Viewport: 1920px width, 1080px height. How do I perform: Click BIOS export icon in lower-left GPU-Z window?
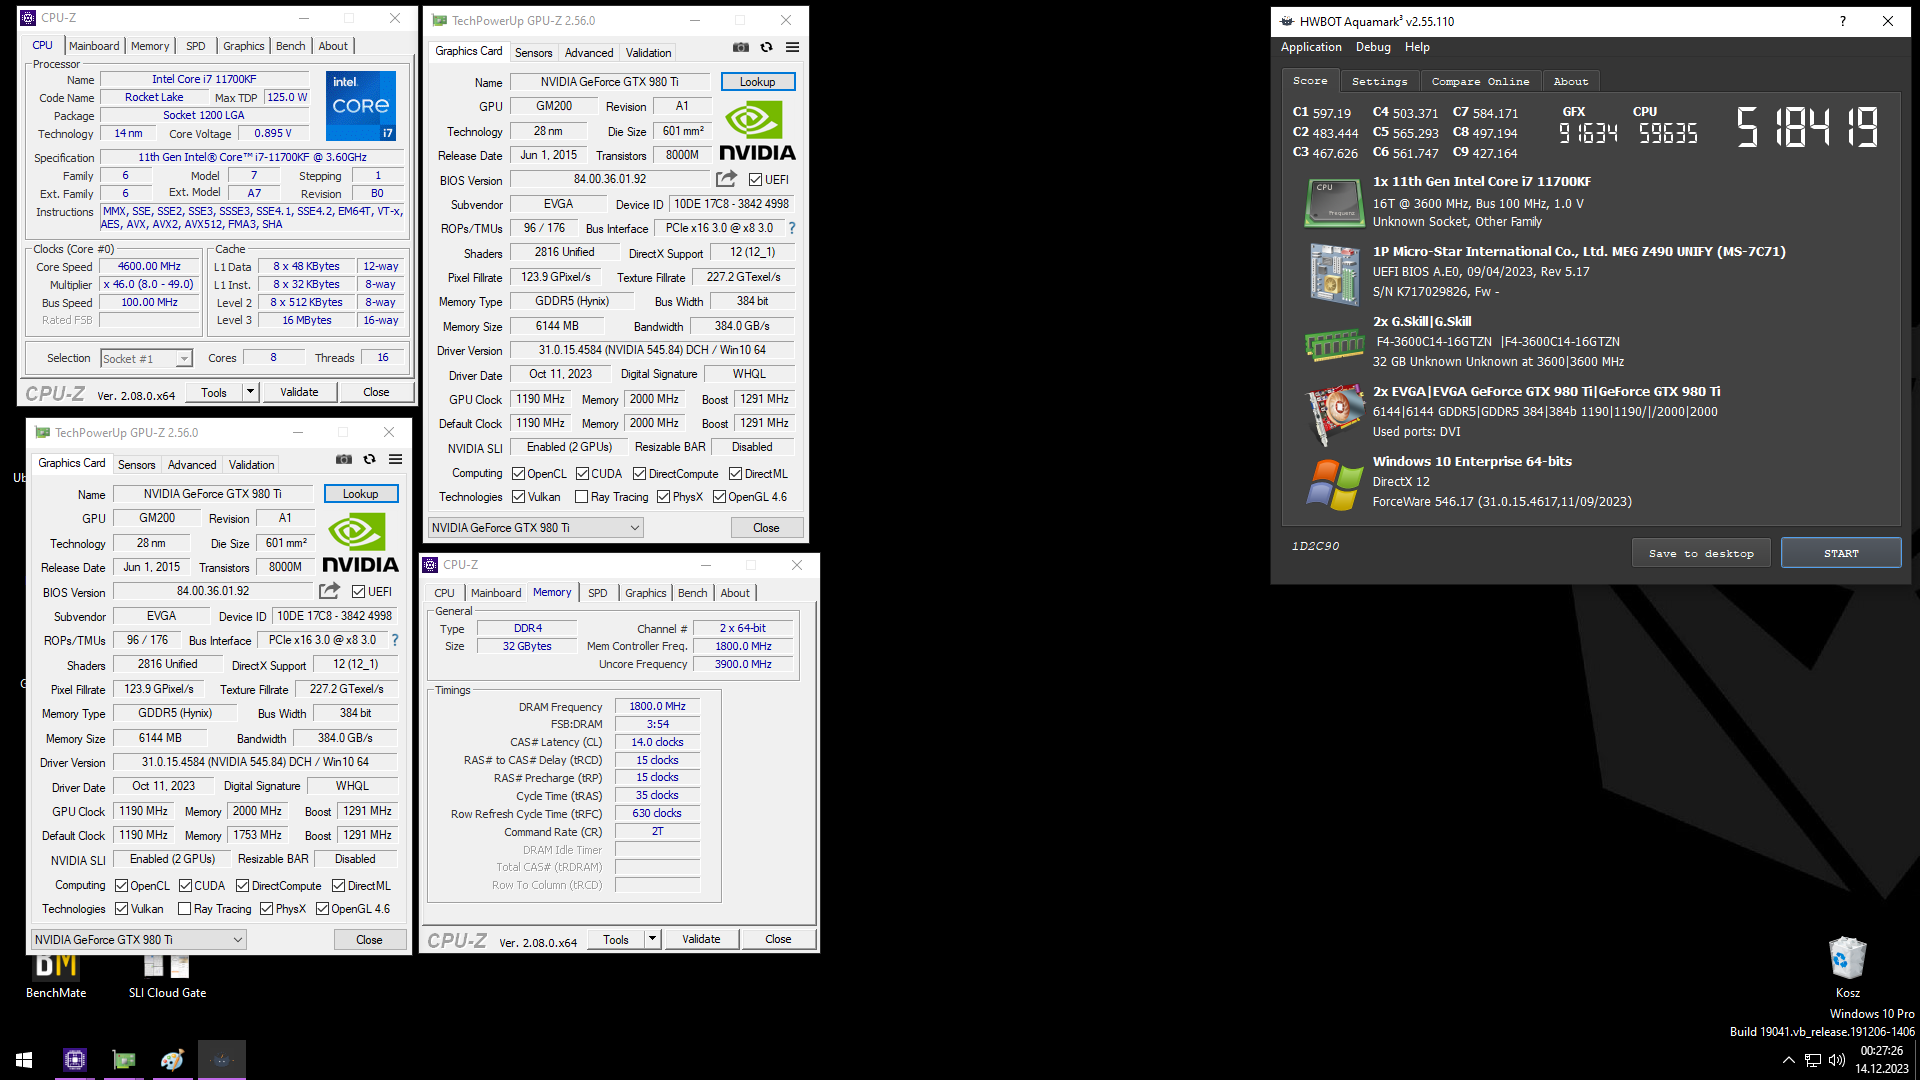[x=329, y=591]
